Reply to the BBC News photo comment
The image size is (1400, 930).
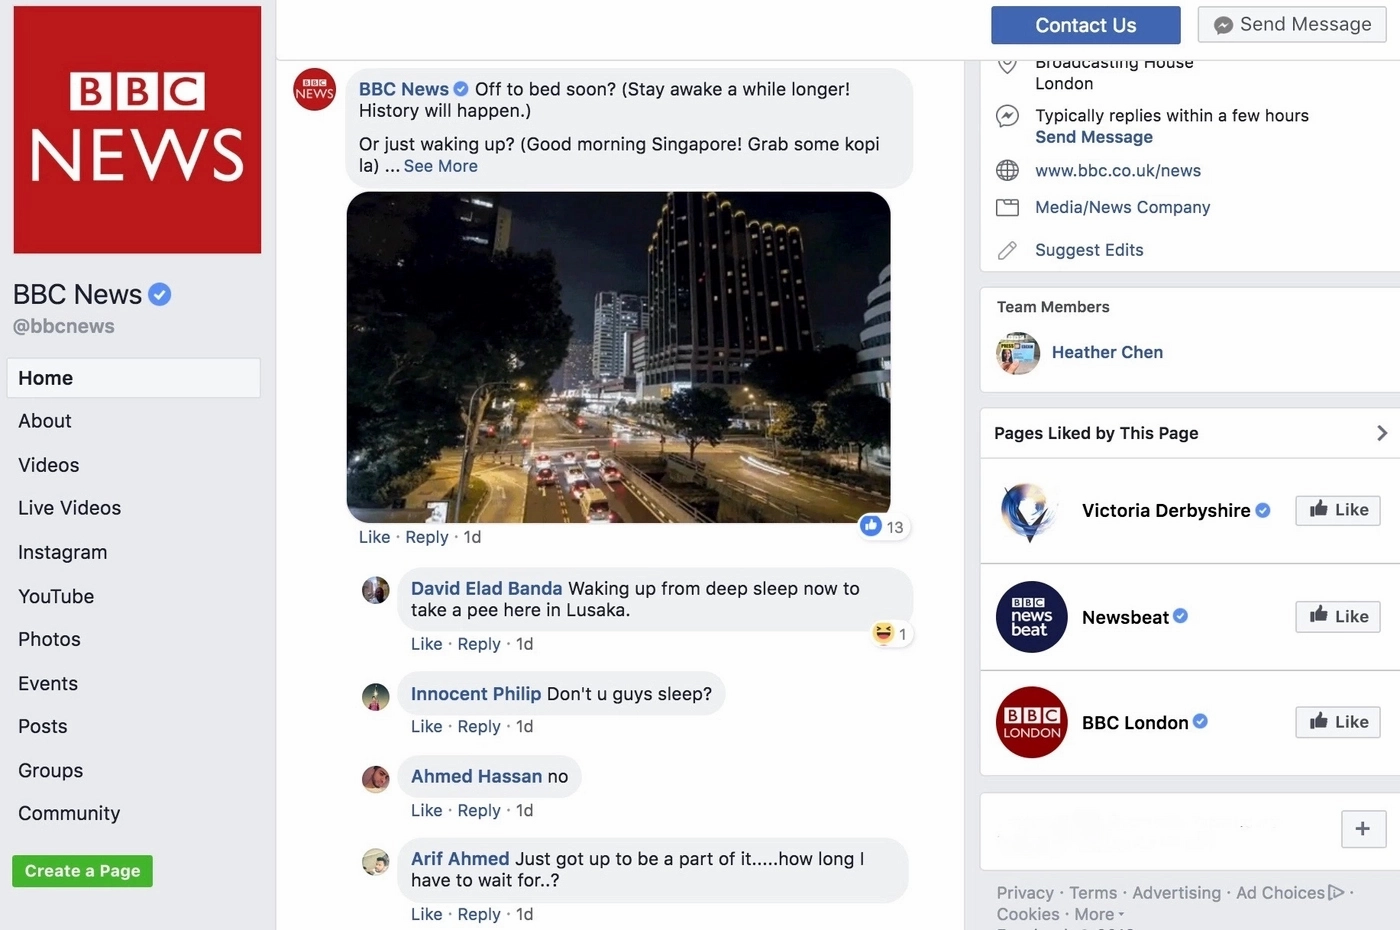tap(427, 537)
